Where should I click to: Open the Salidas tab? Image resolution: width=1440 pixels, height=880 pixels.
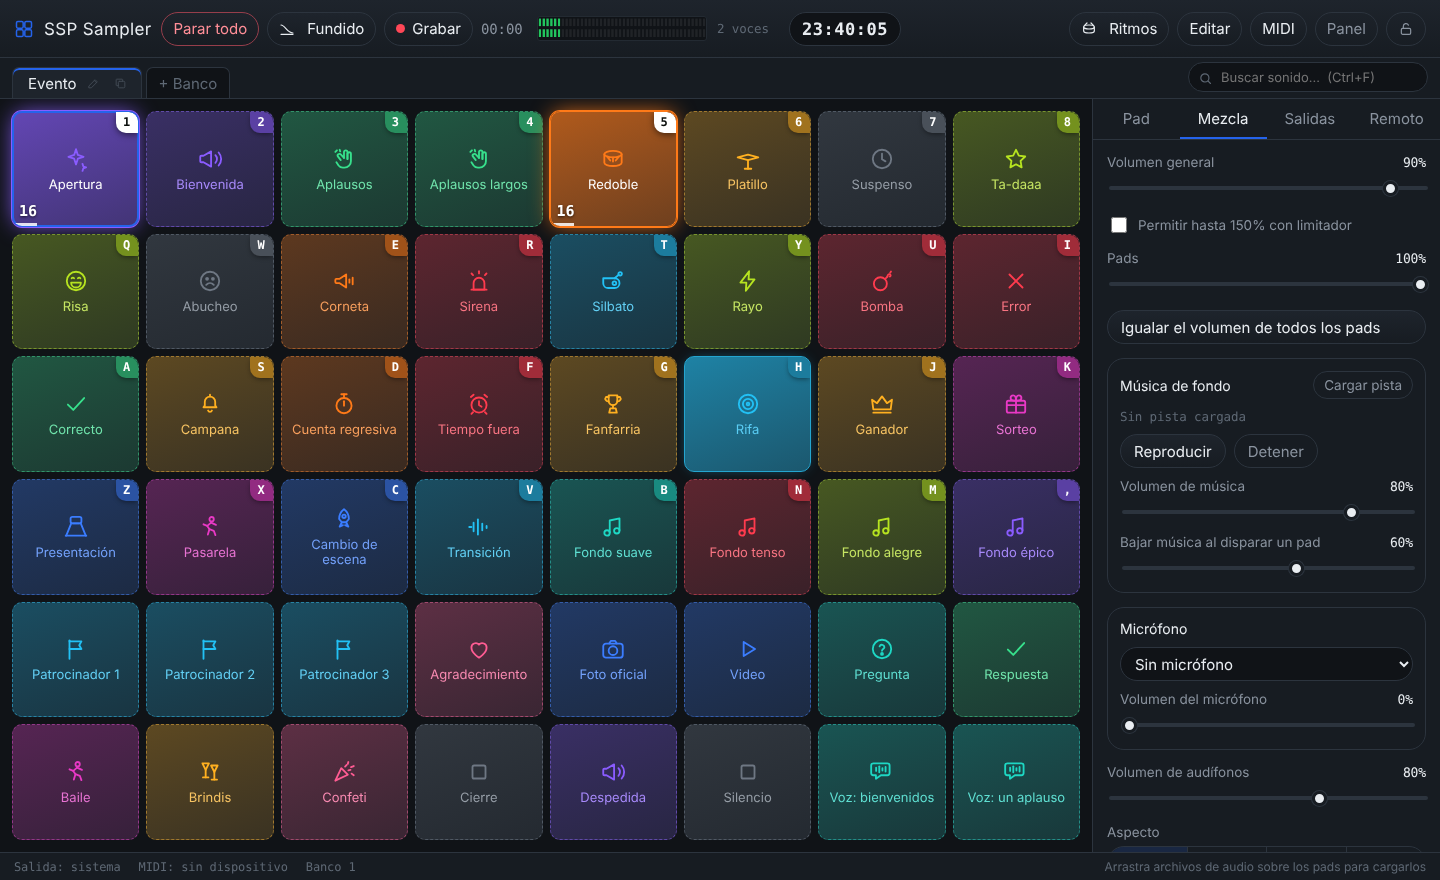coord(1309,119)
